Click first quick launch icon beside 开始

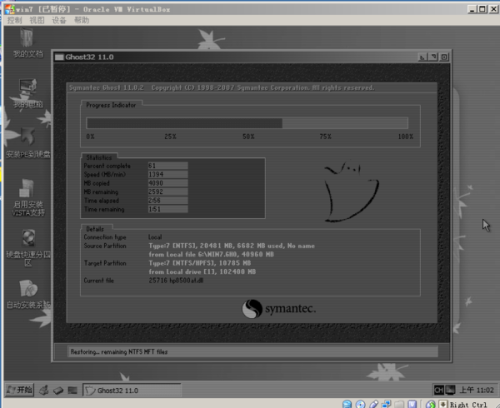pyautogui.click(x=44, y=390)
